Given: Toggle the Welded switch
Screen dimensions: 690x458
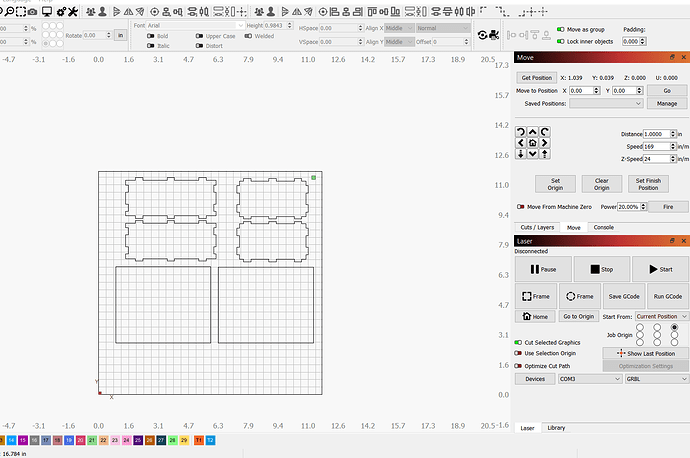Looking at the screenshot, I should click(x=248, y=36).
